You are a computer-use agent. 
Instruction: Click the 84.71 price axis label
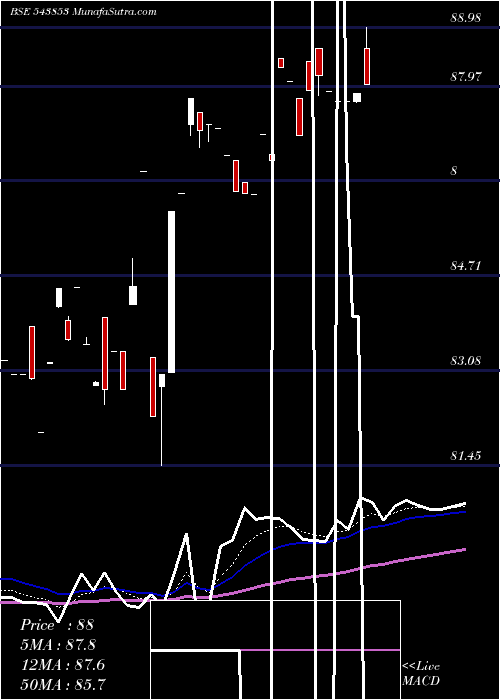pos(466,266)
